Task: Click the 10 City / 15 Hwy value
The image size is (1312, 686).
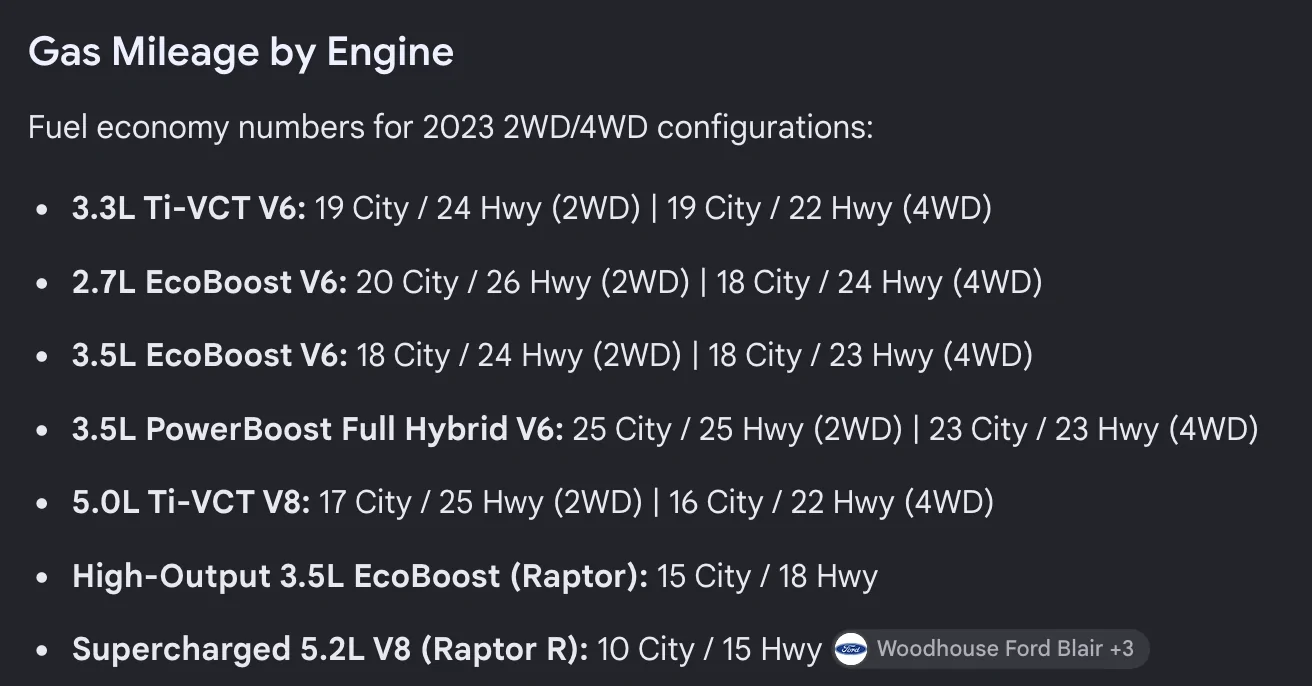Action: tap(709, 650)
